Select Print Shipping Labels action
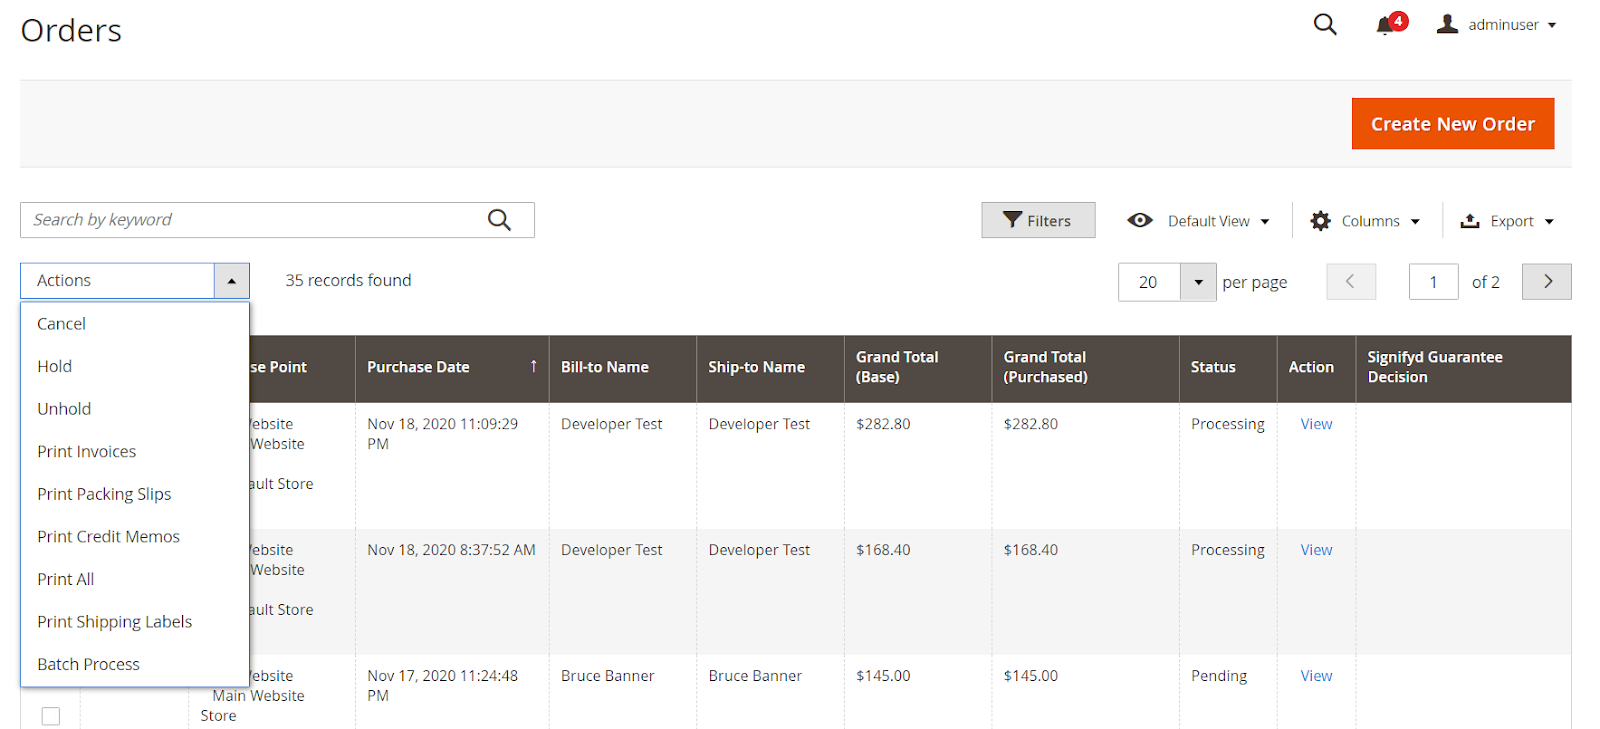 (115, 622)
